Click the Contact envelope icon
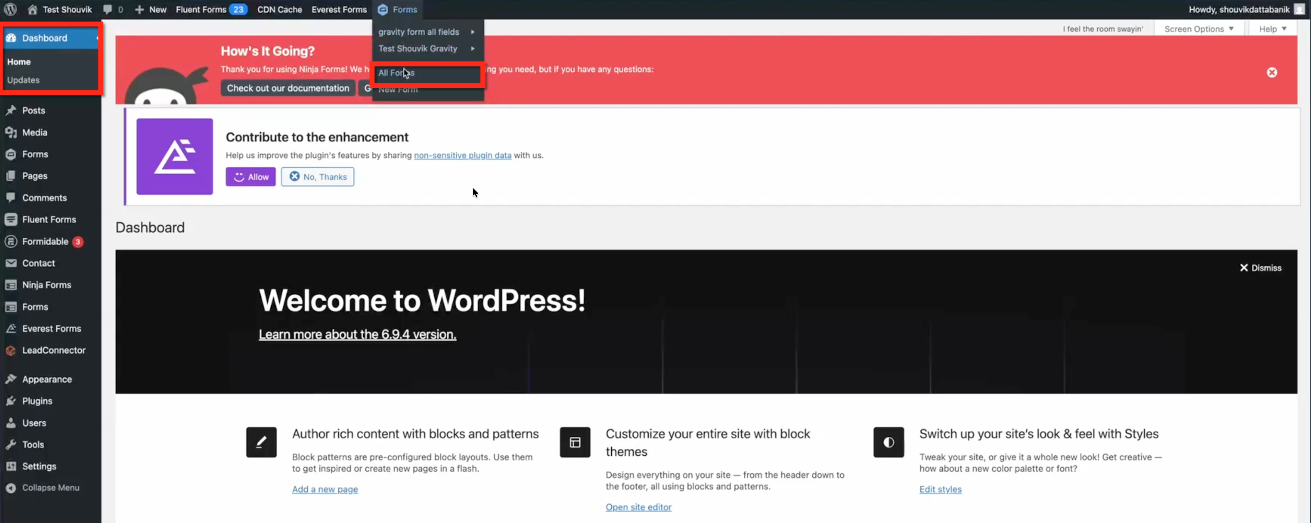Image resolution: width=1311 pixels, height=523 pixels. (x=11, y=263)
